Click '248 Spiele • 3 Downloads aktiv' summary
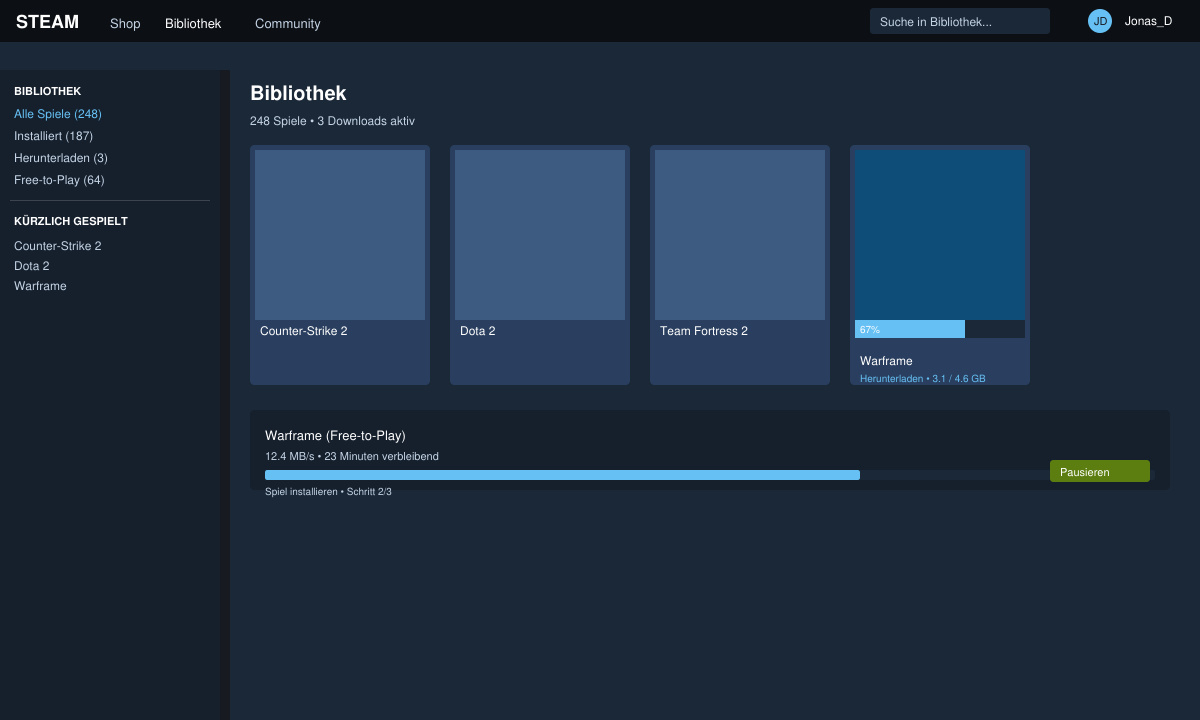The width and height of the screenshot is (1200, 720). tap(332, 121)
